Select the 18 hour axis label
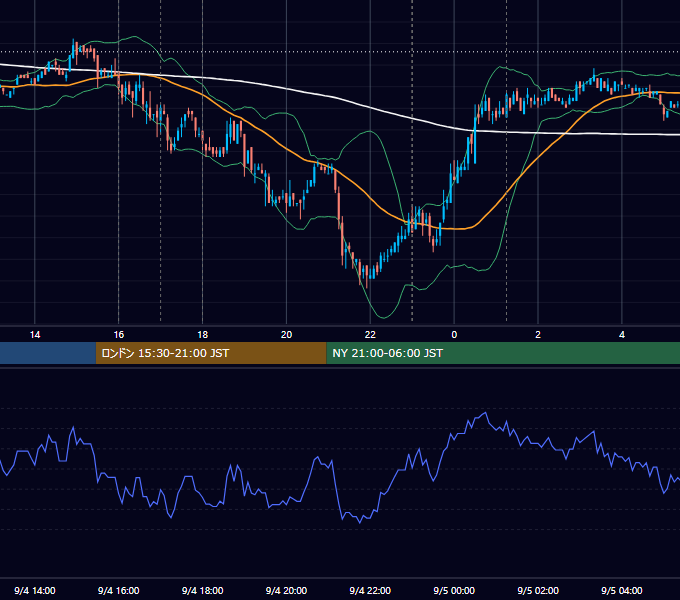Image resolution: width=680 pixels, height=600 pixels. click(x=203, y=335)
